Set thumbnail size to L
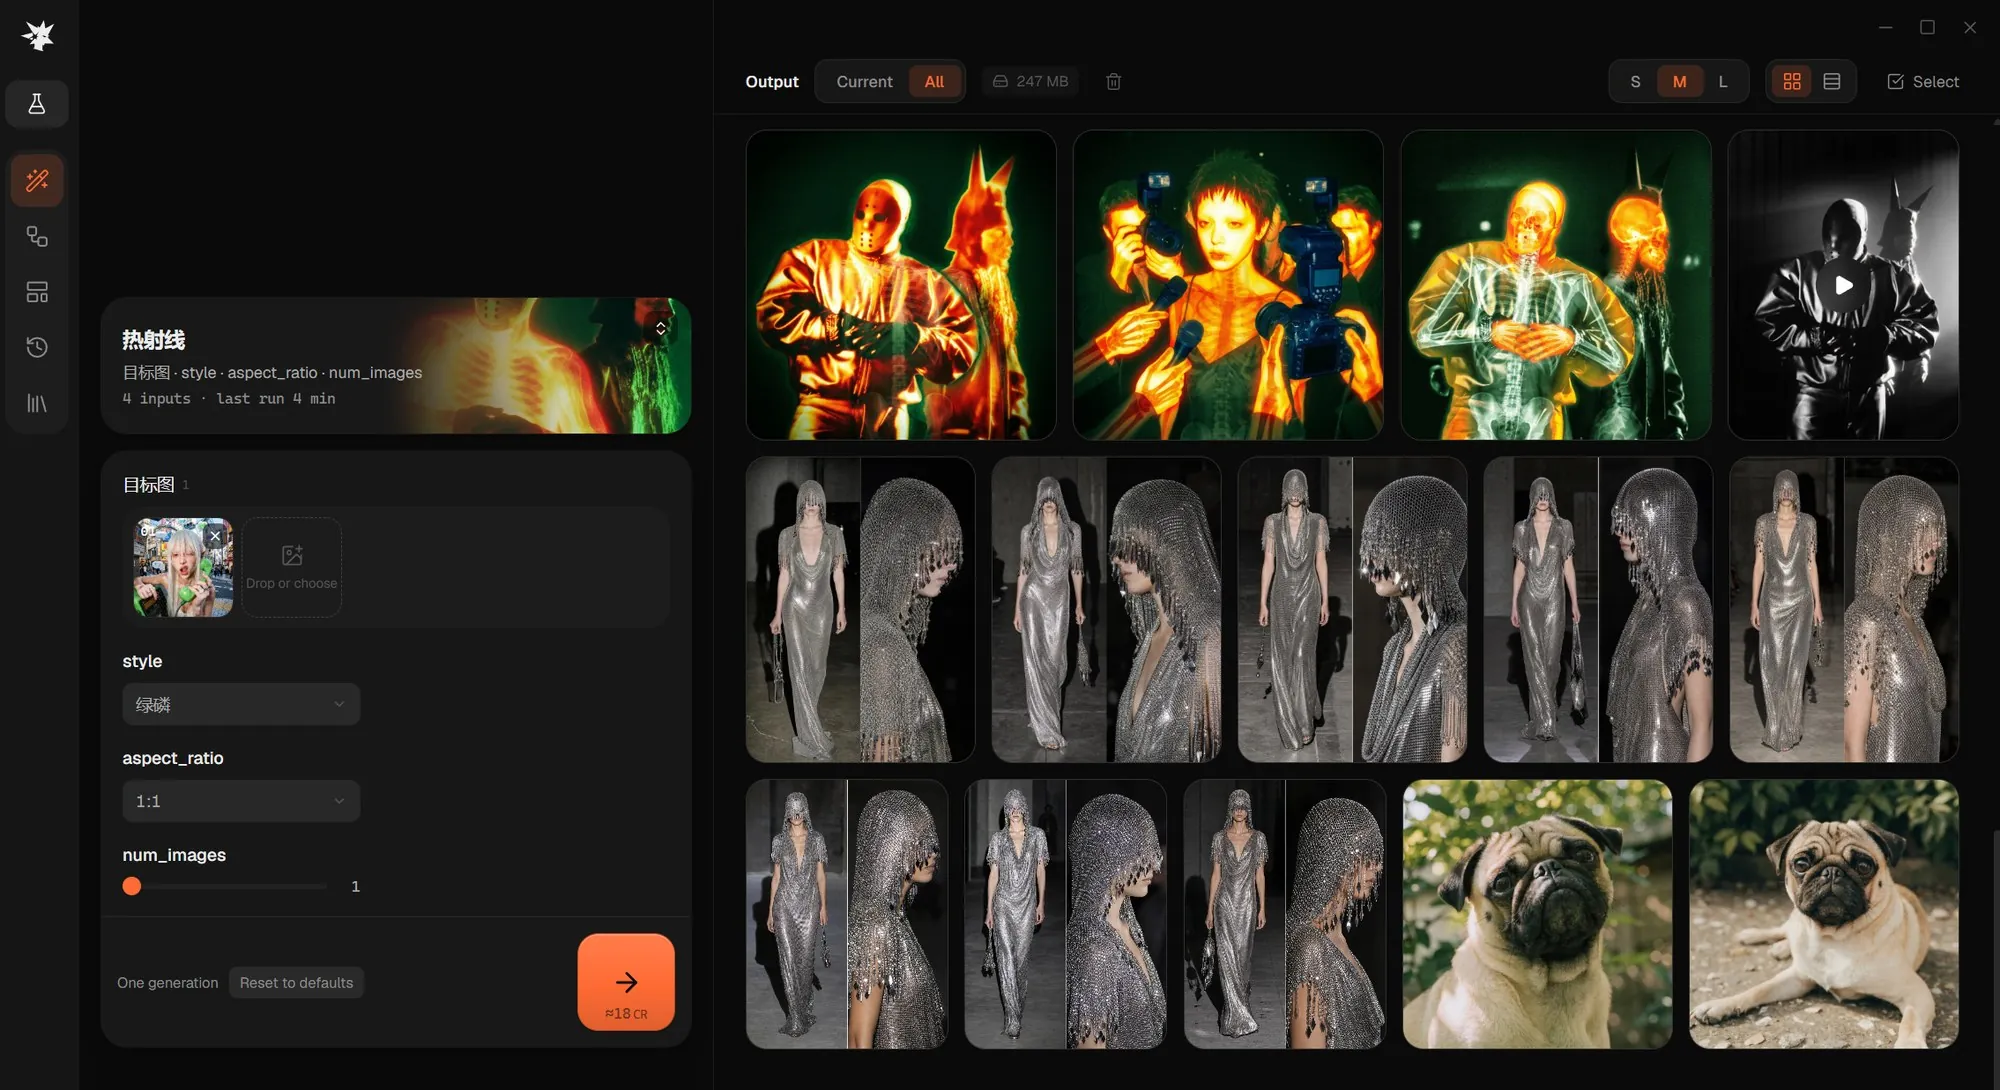 (x=1723, y=82)
